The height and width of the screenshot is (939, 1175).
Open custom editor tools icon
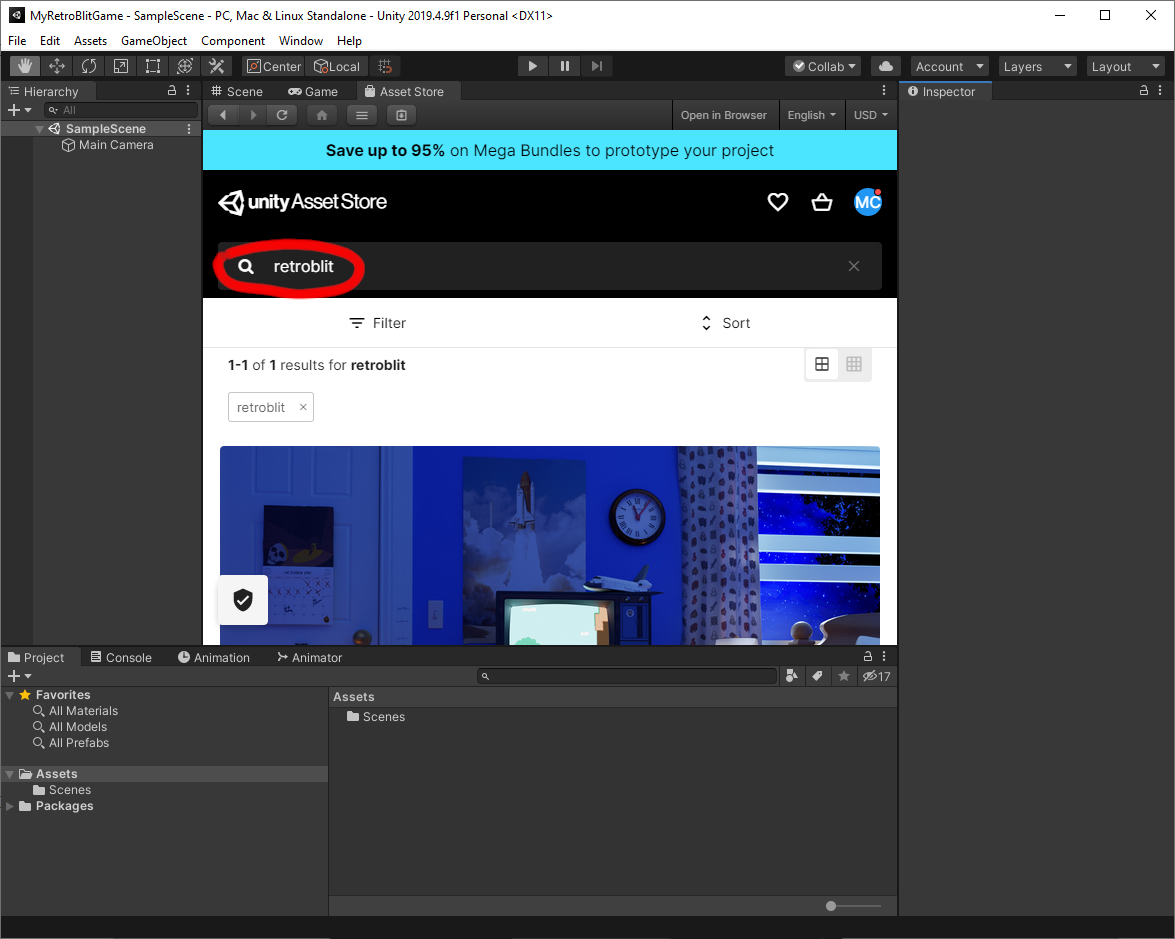point(217,66)
